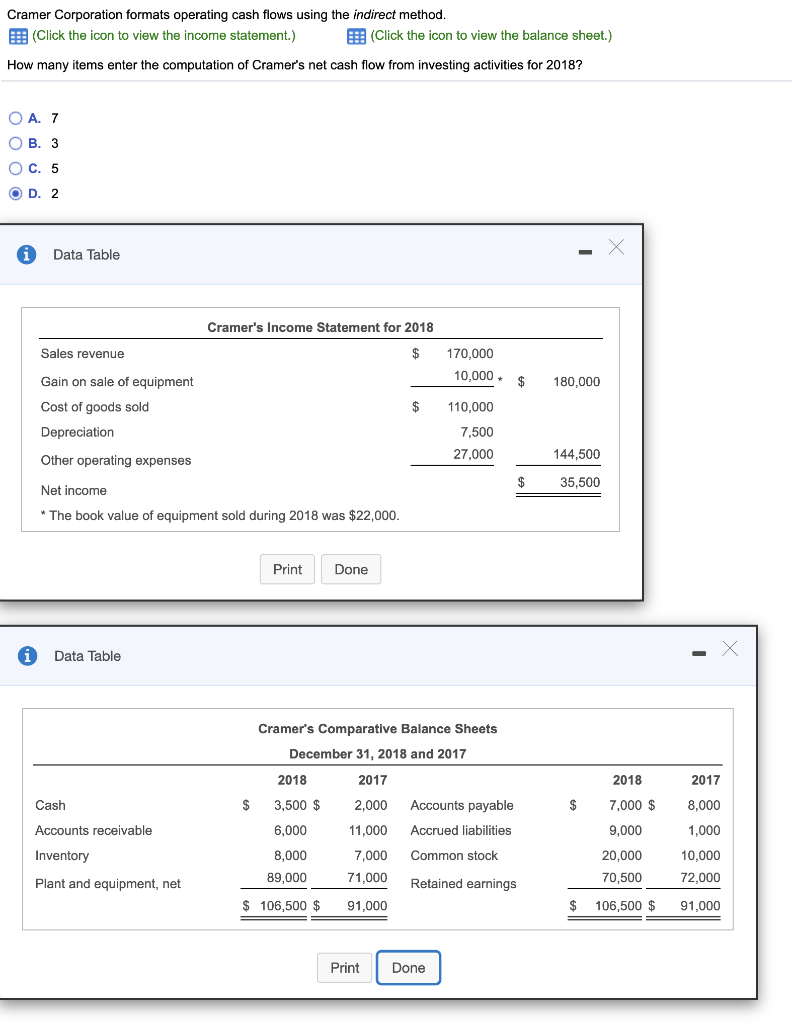The width and height of the screenshot is (792, 1024).
Task: Click the info icon on the income statement Data Table
Action: (x=27, y=254)
